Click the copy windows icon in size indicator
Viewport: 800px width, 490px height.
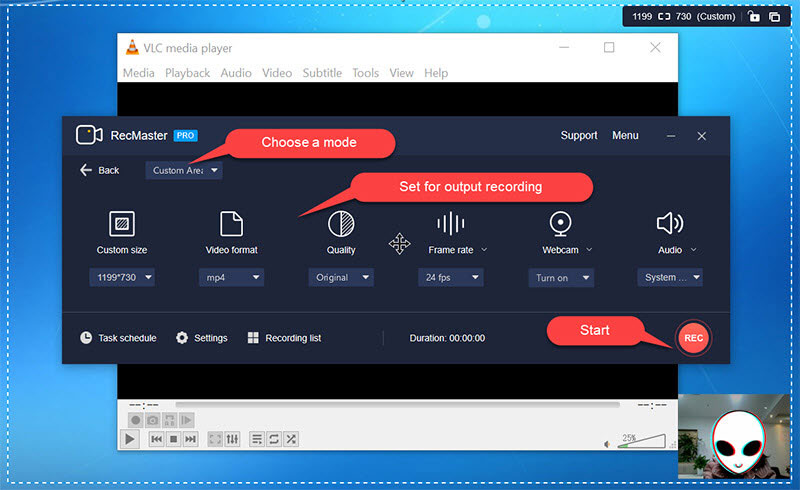click(774, 17)
